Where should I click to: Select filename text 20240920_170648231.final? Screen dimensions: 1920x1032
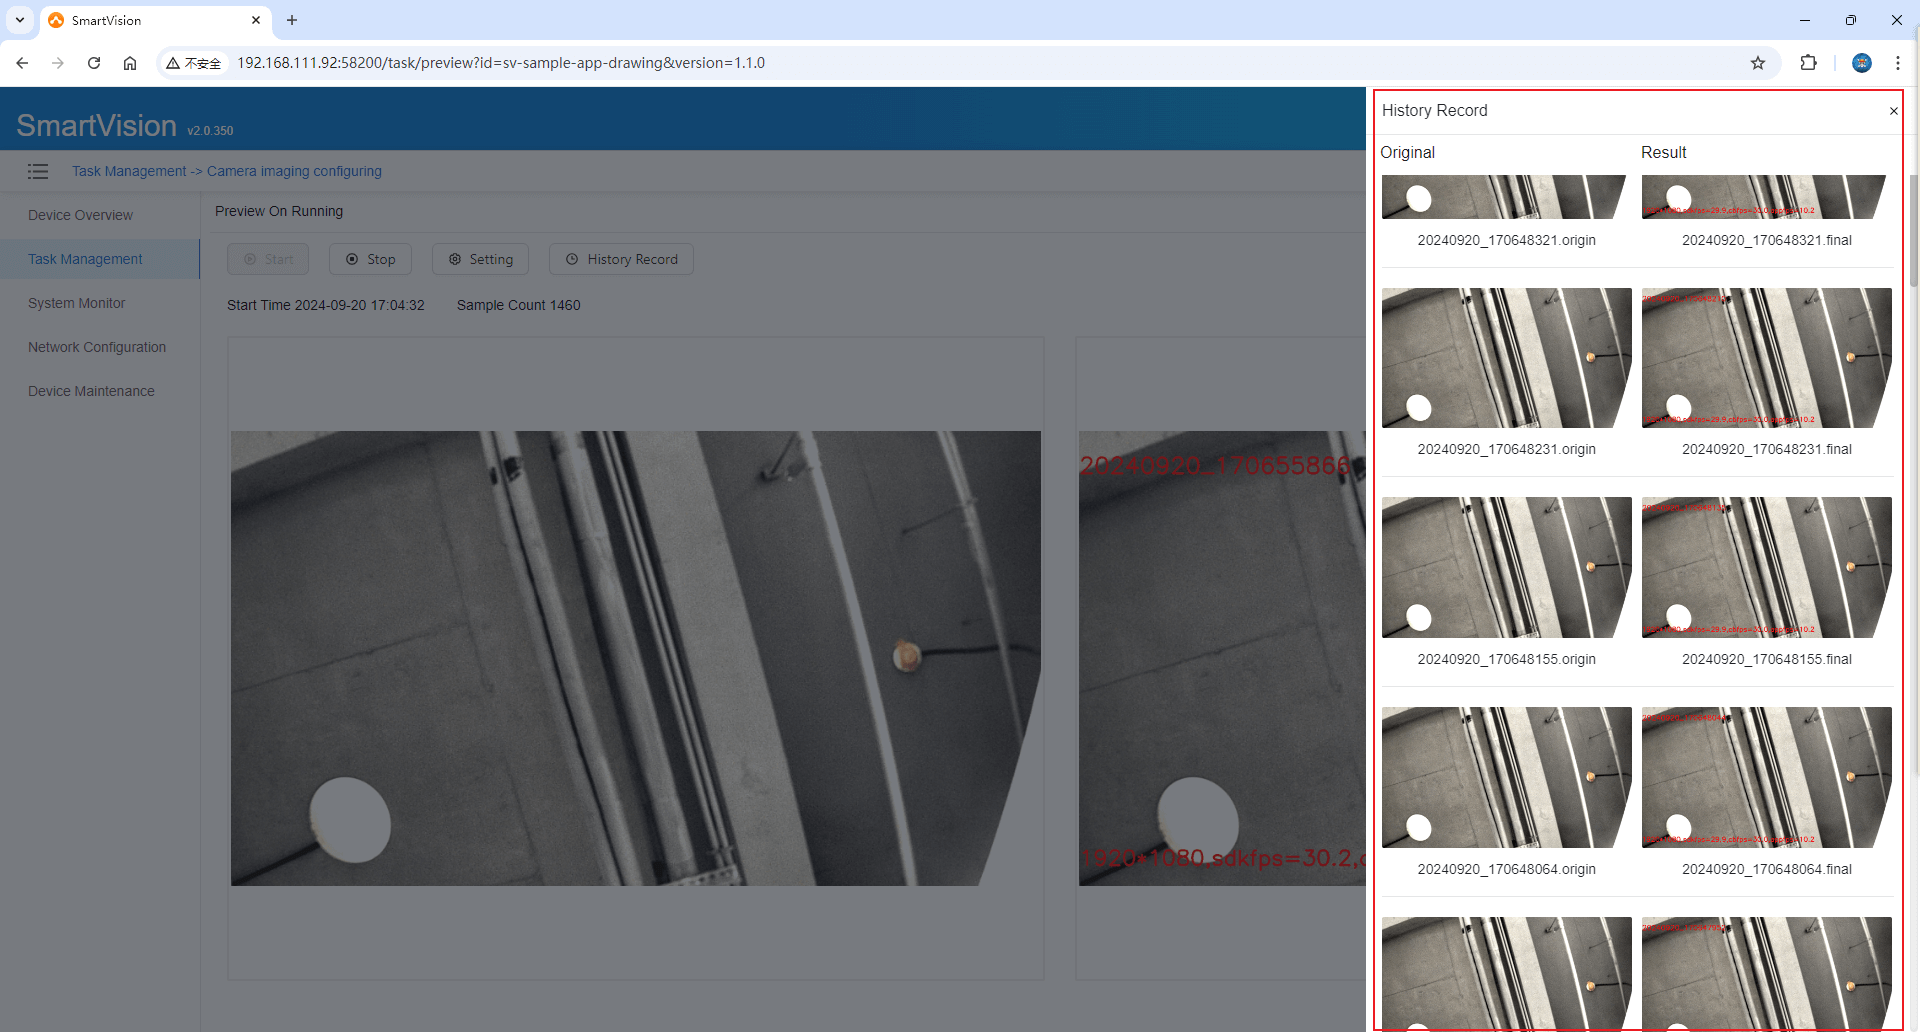tap(1766, 449)
